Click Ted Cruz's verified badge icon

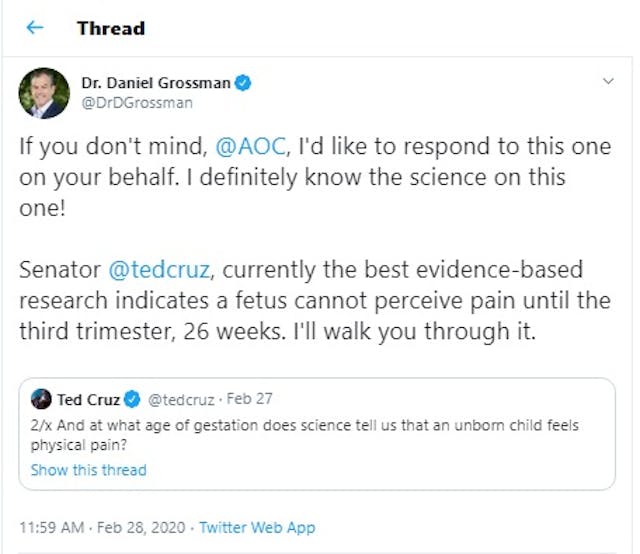[x=133, y=399]
